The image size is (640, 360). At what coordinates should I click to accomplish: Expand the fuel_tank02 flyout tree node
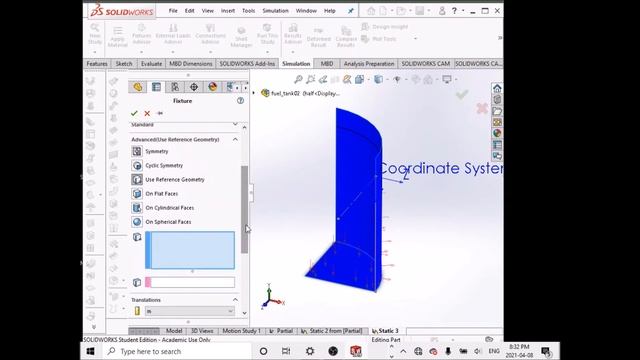click(x=253, y=93)
